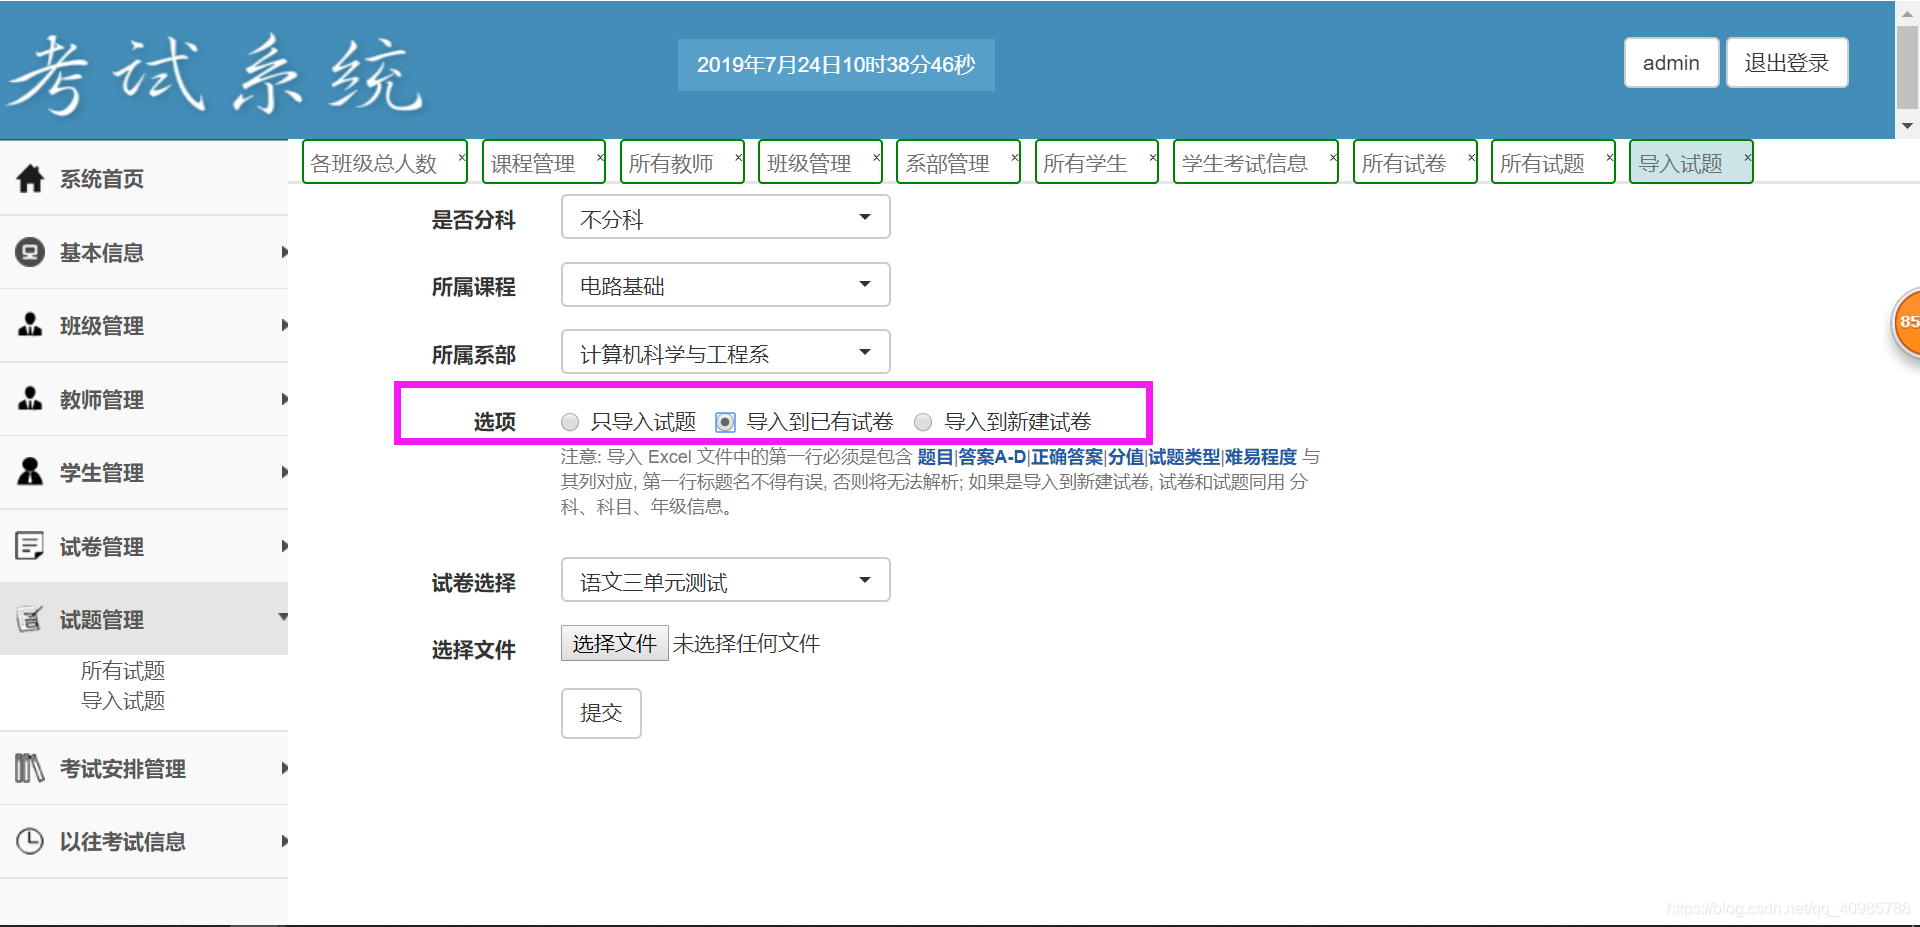Select the 只导入试题 radio option
The height and width of the screenshot is (927, 1920).
pos(570,422)
